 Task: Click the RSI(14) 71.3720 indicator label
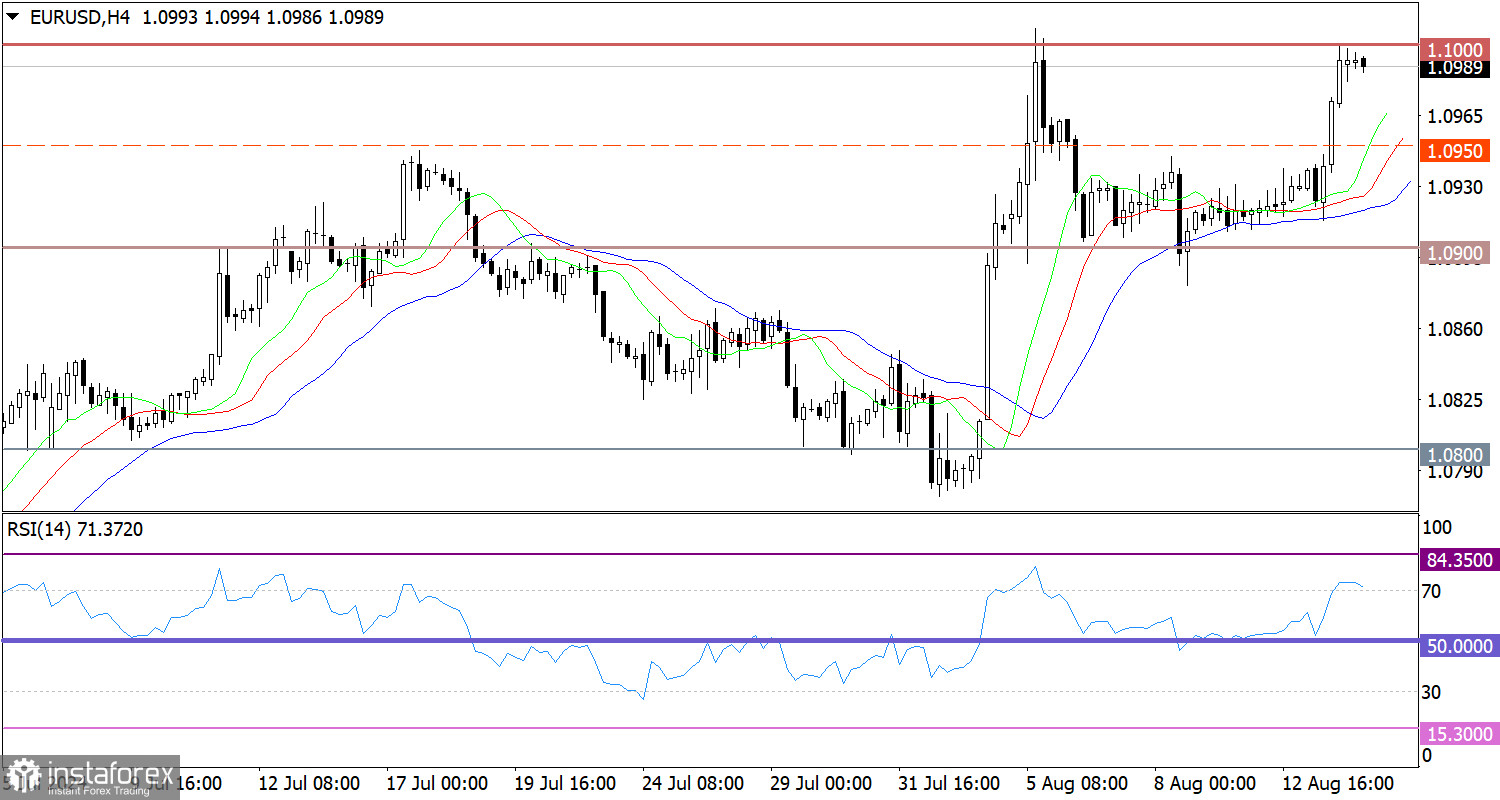coord(75,530)
